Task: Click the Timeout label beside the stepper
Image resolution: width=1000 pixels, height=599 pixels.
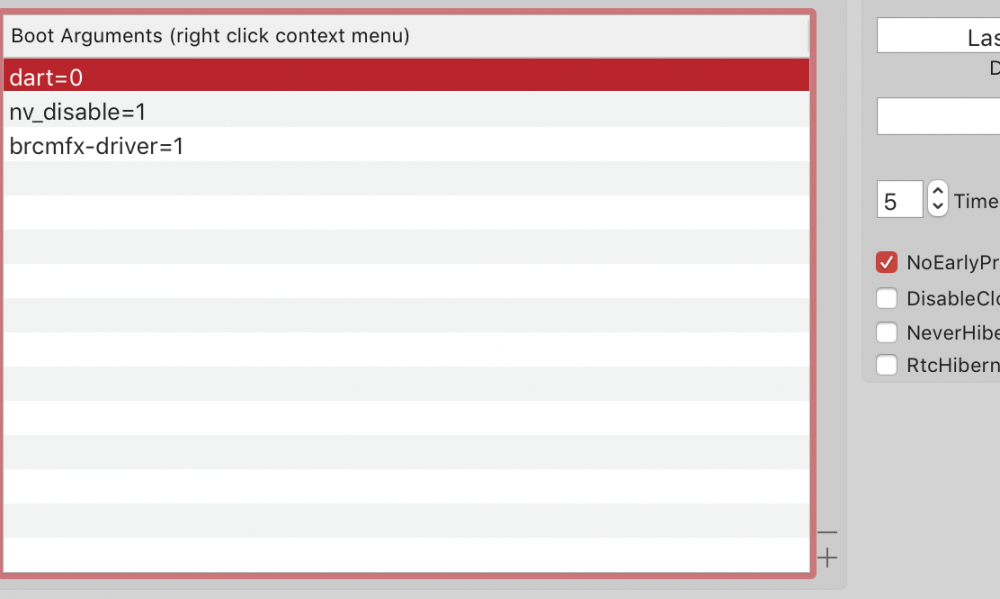Action: (x=975, y=201)
